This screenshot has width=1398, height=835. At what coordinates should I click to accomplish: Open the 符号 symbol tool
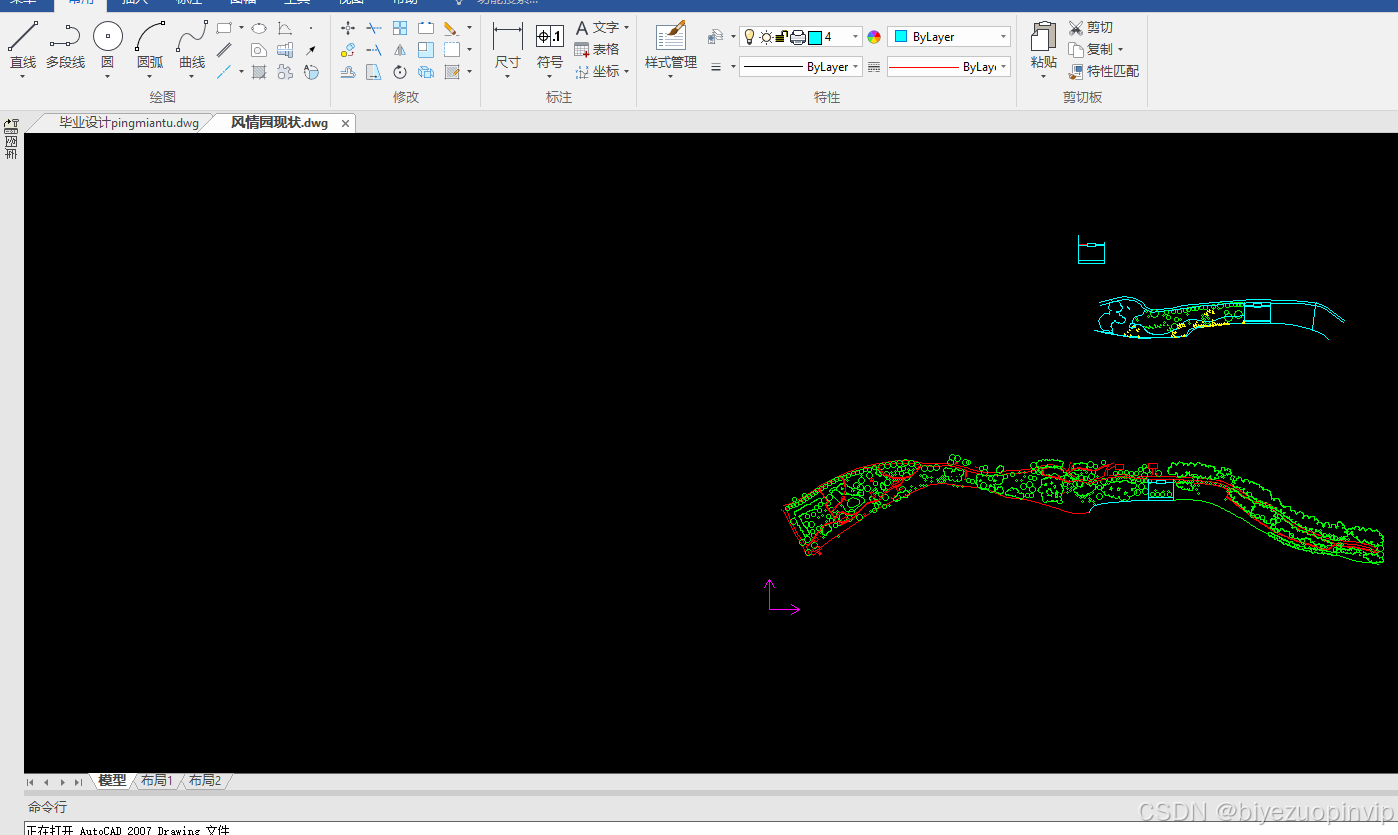[550, 47]
